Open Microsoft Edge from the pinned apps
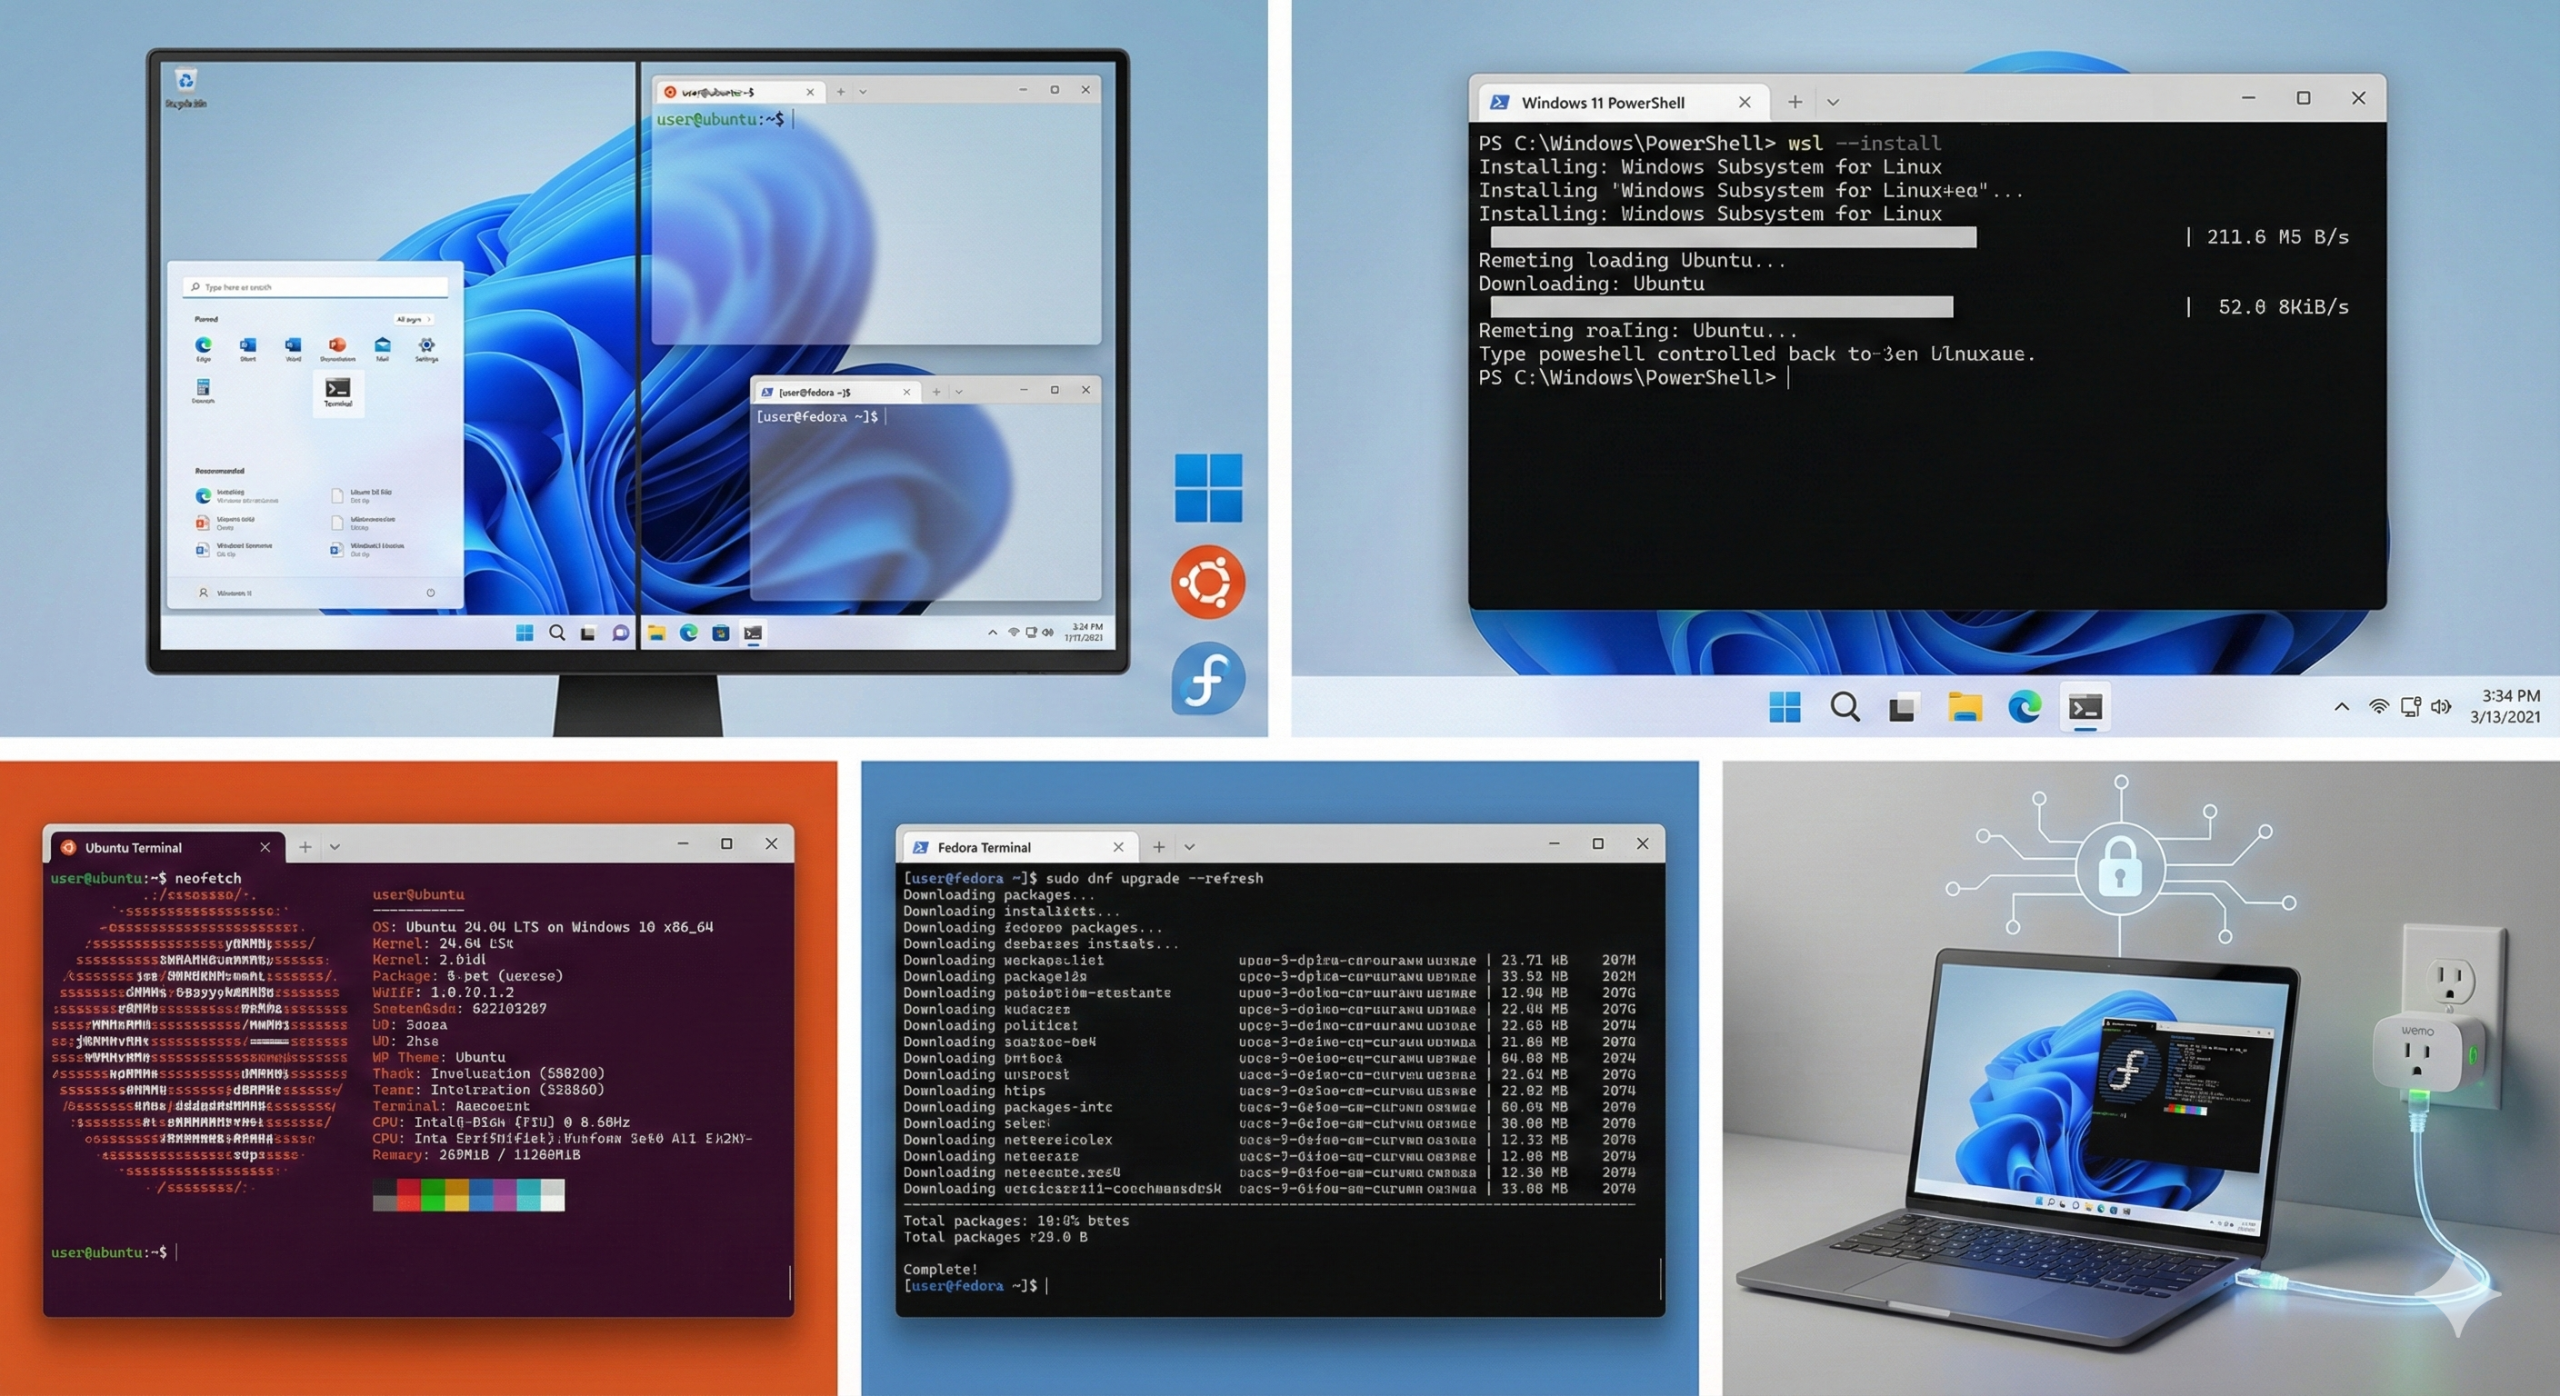 pyautogui.click(x=203, y=347)
